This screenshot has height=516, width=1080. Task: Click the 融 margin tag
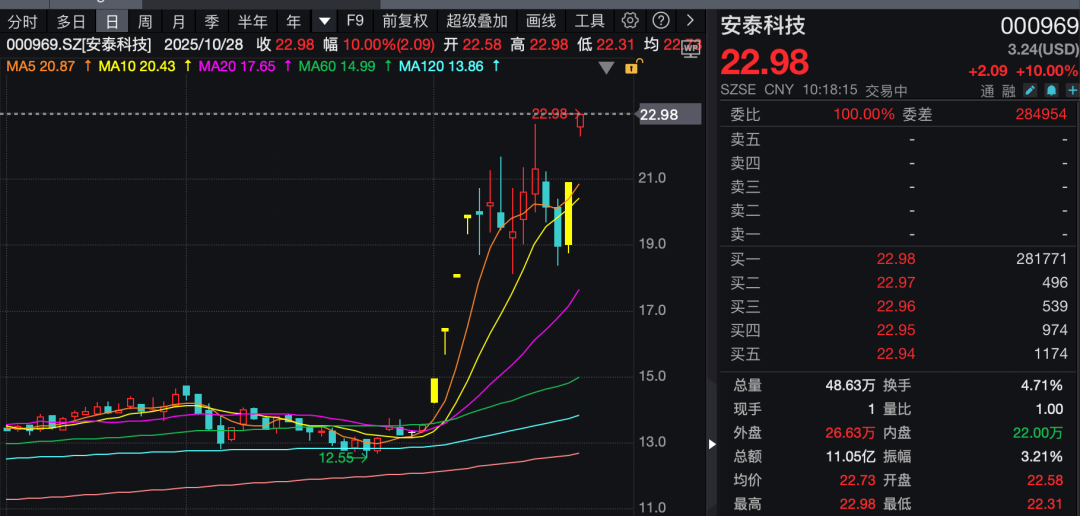point(1008,91)
